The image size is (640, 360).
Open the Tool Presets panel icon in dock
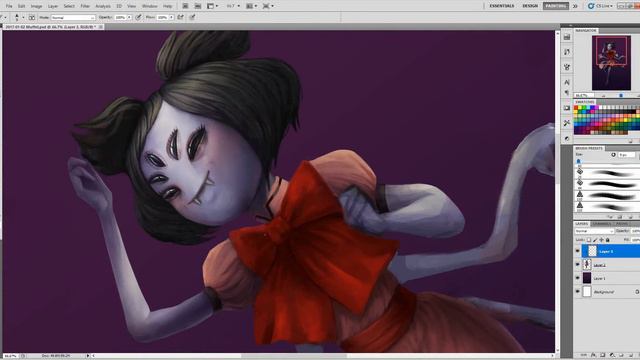[567, 123]
